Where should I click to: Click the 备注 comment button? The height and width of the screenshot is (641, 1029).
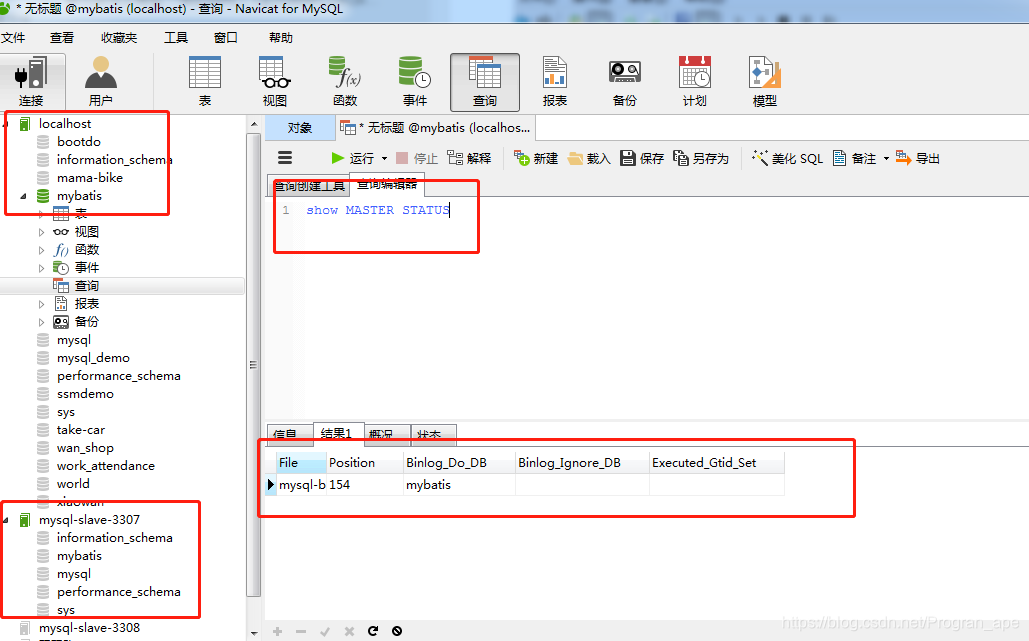[x=854, y=158]
